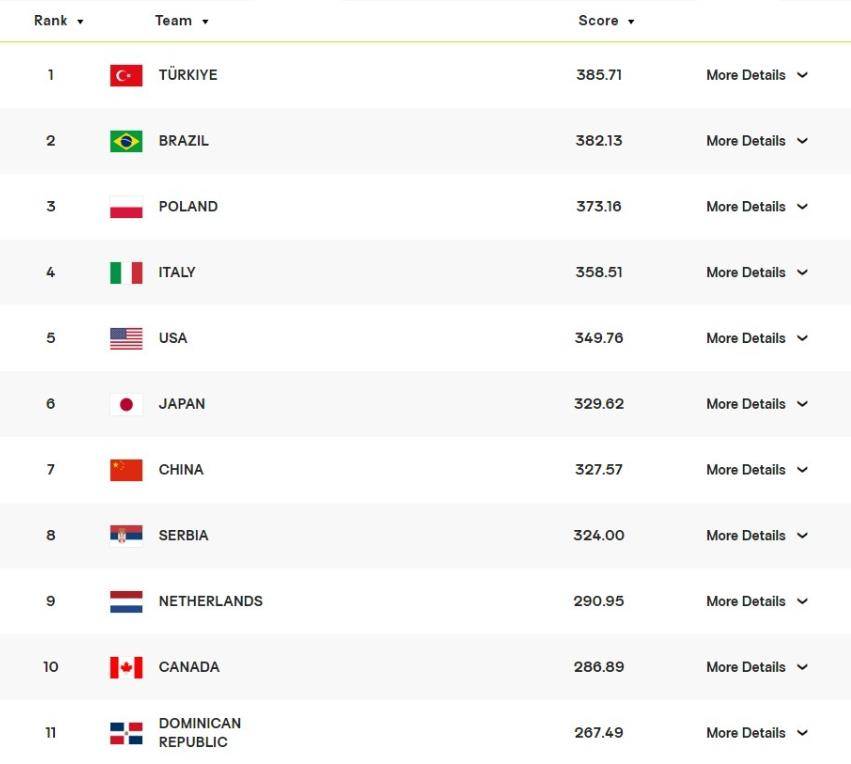The image size is (851, 764).
Task: Click the Dominican Republic flag icon
Action: coord(126,733)
